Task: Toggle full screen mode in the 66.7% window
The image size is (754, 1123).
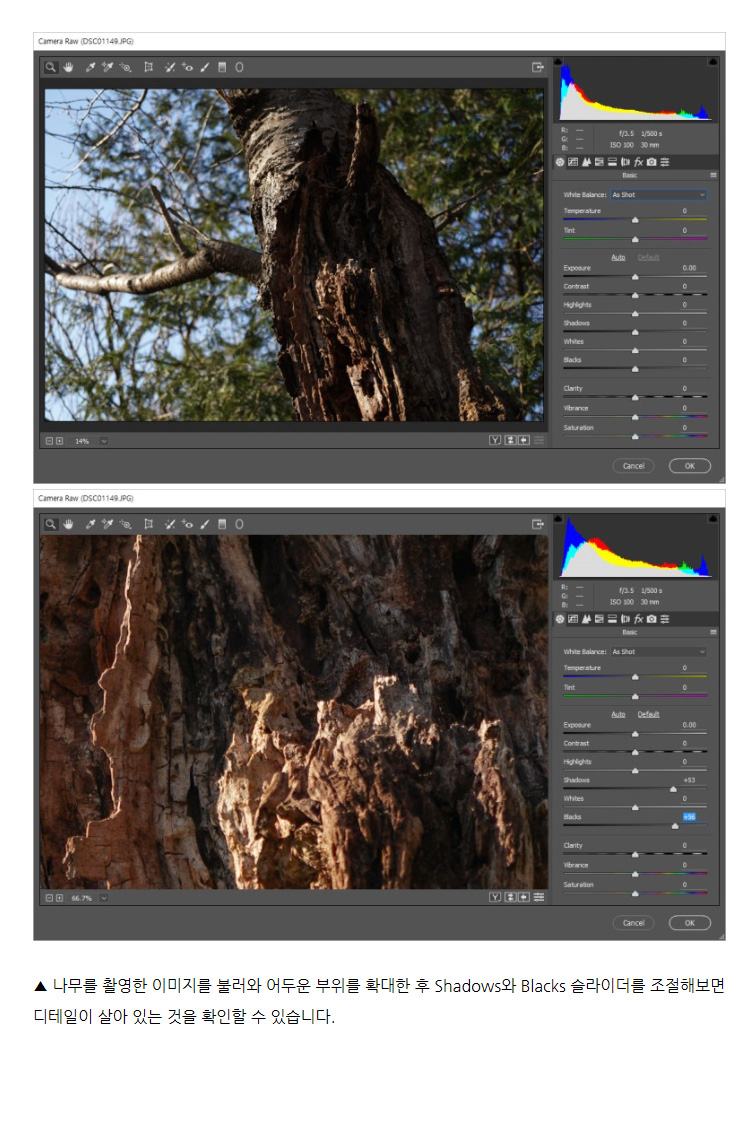Action: pos(538,524)
